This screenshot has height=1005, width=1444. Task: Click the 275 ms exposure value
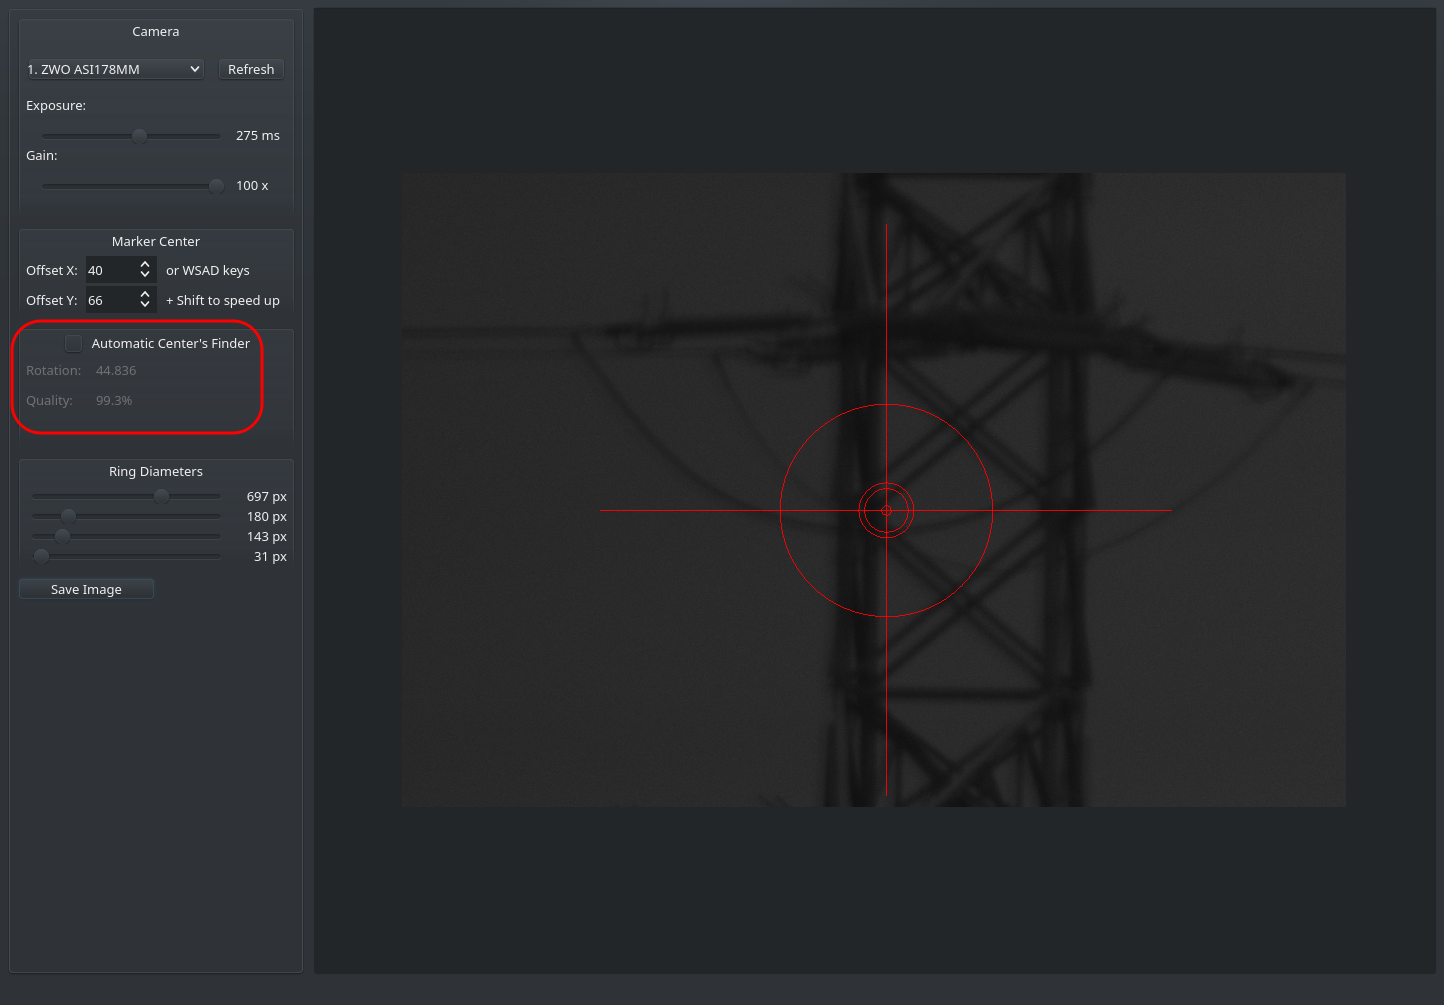pos(258,136)
